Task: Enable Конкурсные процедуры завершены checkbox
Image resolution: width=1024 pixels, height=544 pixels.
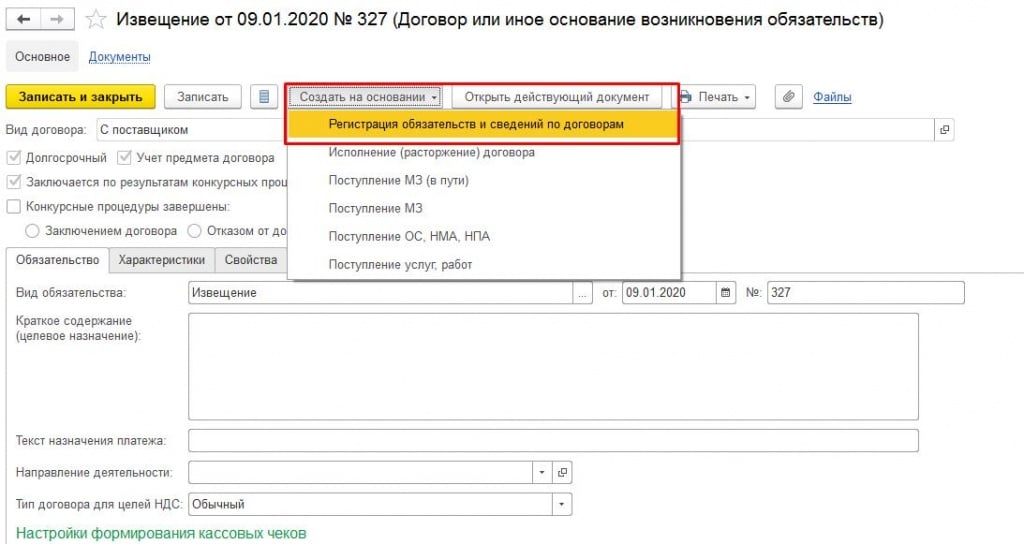Action: (13, 207)
